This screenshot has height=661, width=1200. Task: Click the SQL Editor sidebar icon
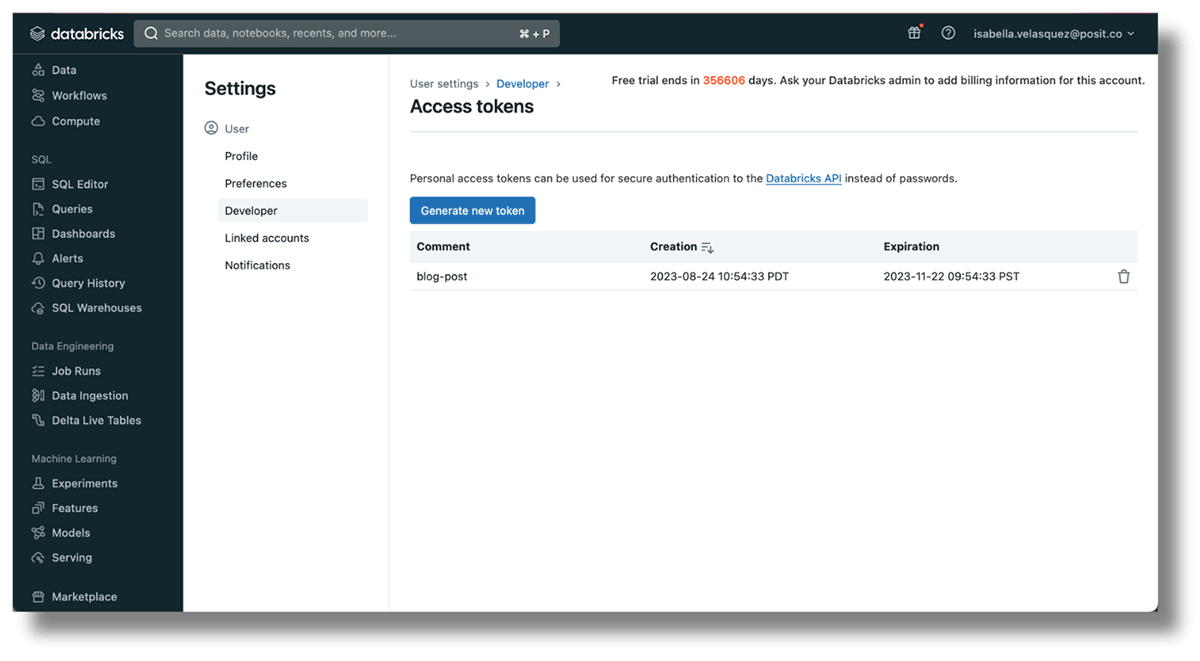[x=38, y=184]
